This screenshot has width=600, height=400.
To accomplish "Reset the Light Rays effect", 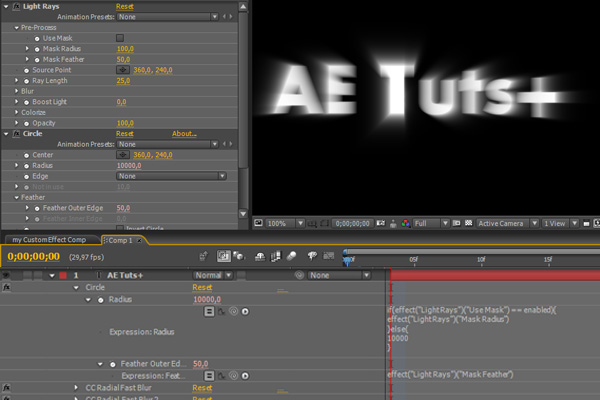I will (125, 7).
